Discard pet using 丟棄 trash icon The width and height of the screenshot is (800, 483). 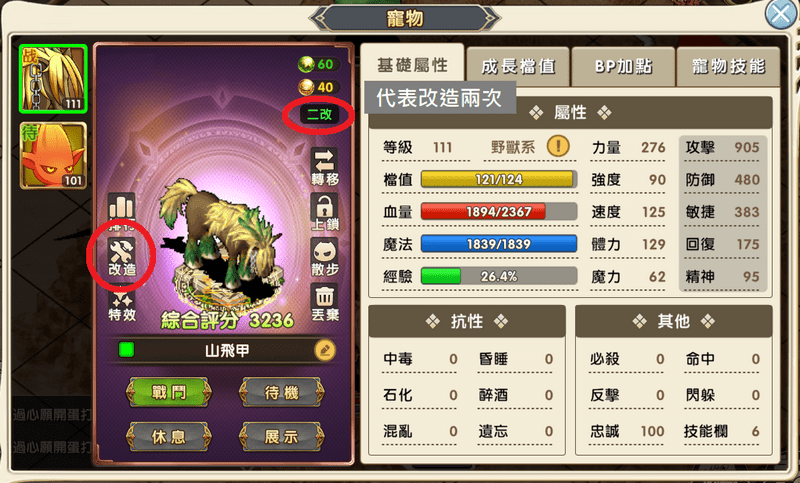coord(325,303)
